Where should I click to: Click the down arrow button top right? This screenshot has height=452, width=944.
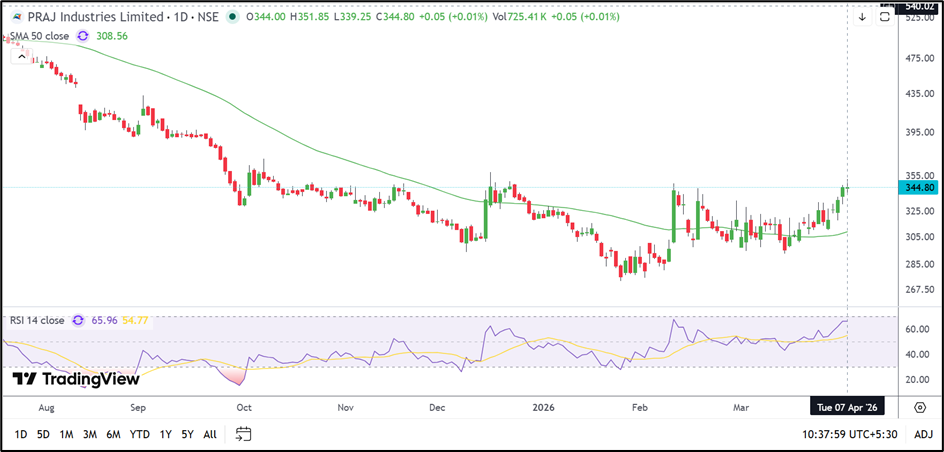click(862, 16)
